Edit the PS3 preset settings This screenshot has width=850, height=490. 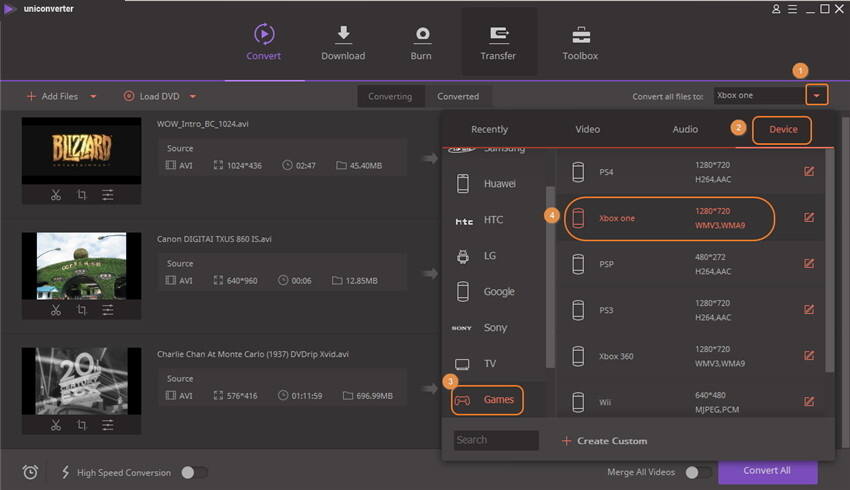pos(809,310)
